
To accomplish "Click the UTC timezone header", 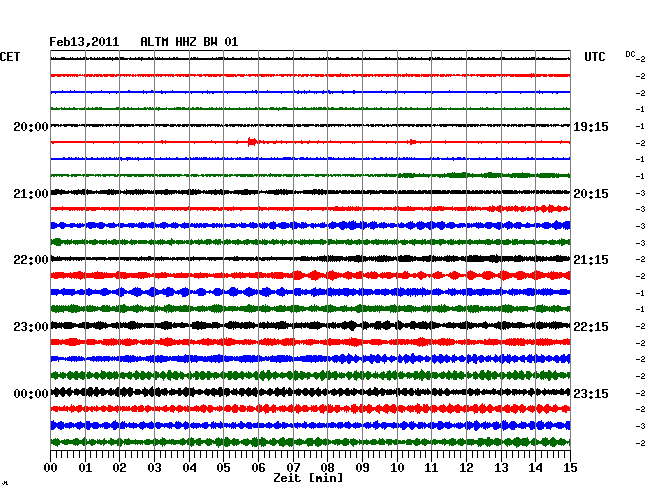I will 594,57.
